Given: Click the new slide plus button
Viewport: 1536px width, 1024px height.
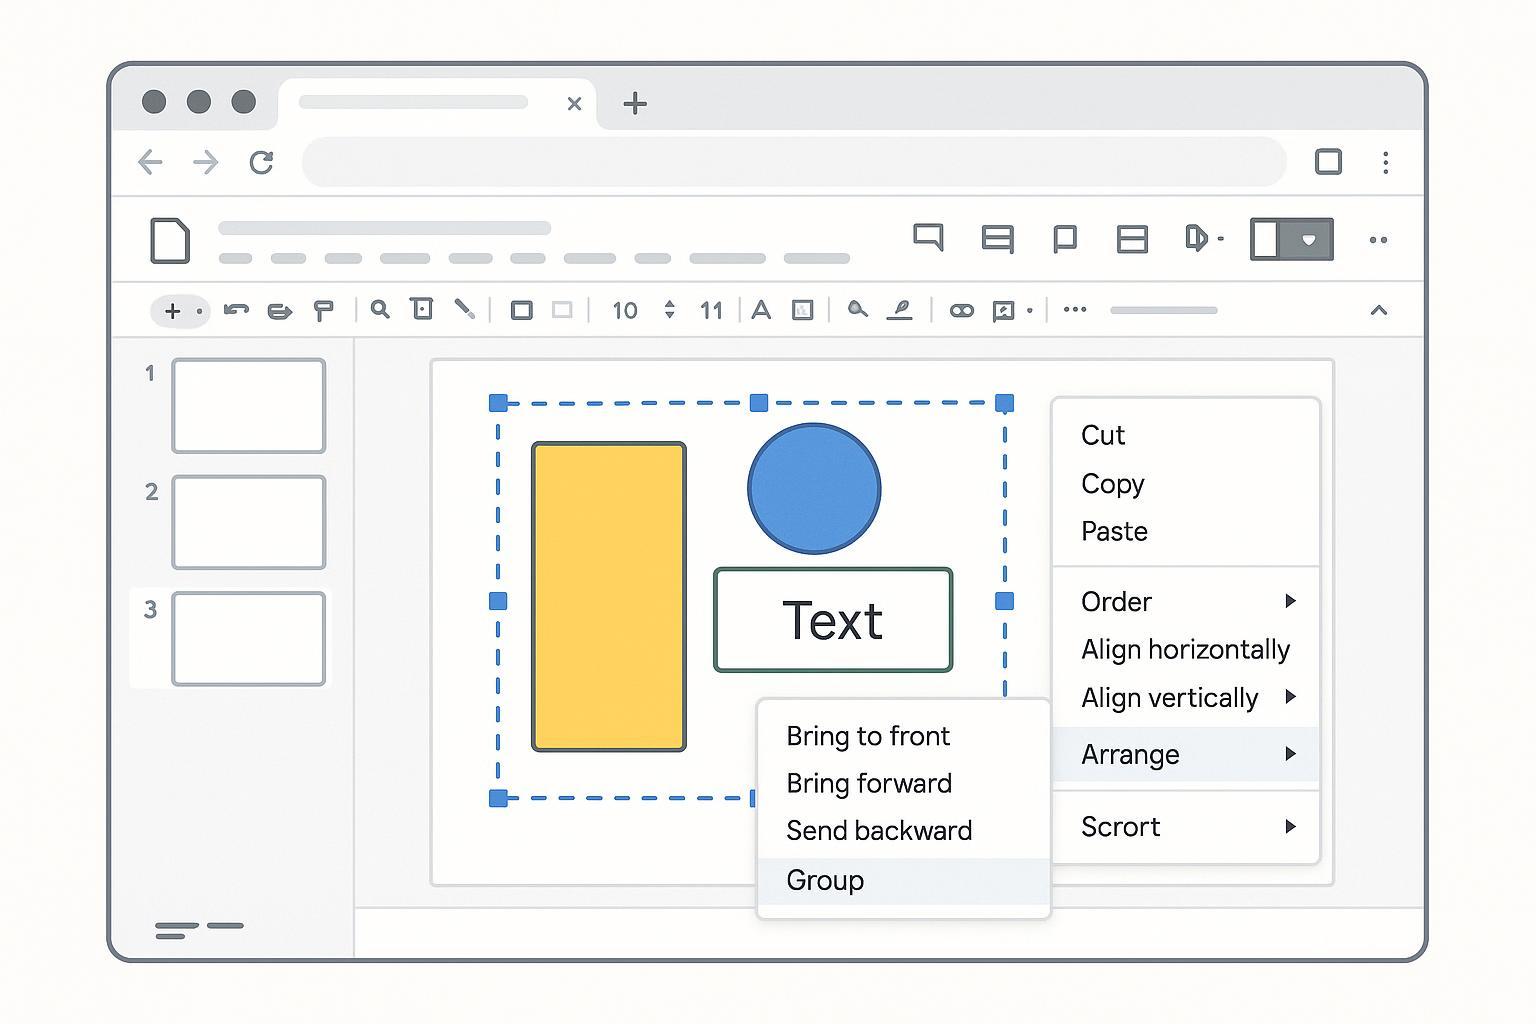Looking at the screenshot, I should click(172, 311).
